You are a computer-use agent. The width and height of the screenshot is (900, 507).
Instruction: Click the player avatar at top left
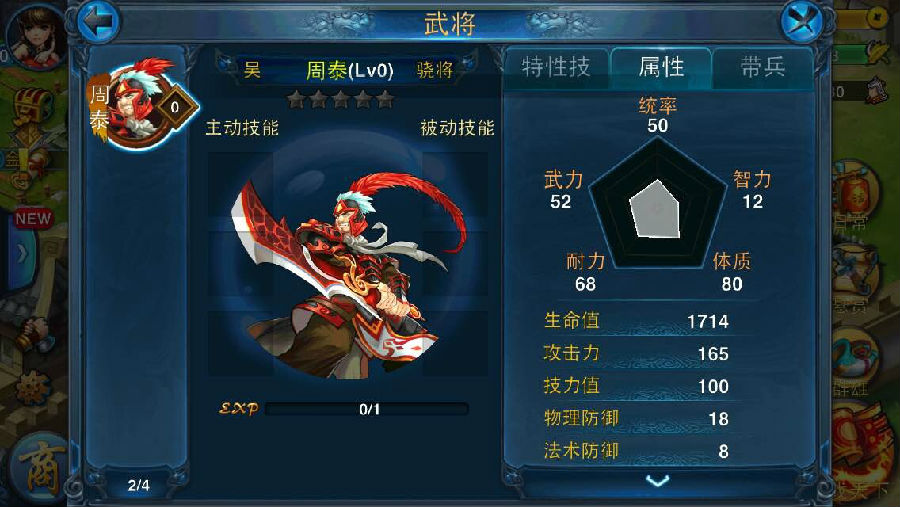coord(36,36)
